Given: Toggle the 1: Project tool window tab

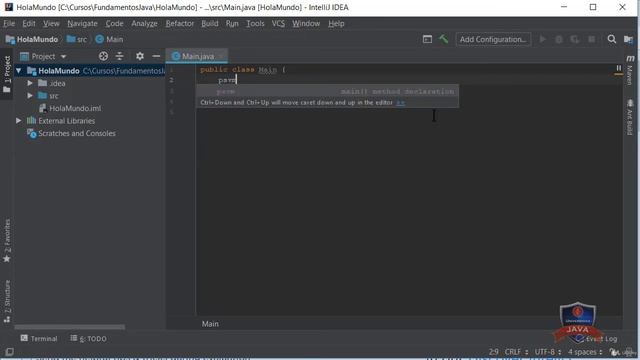Looking at the screenshot, I should point(7,73).
